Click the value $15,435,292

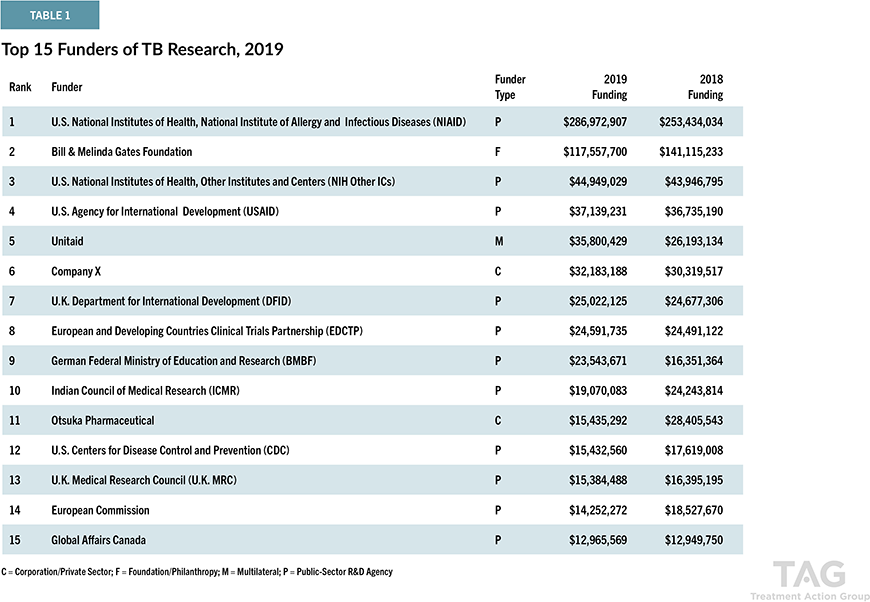[x=598, y=421]
